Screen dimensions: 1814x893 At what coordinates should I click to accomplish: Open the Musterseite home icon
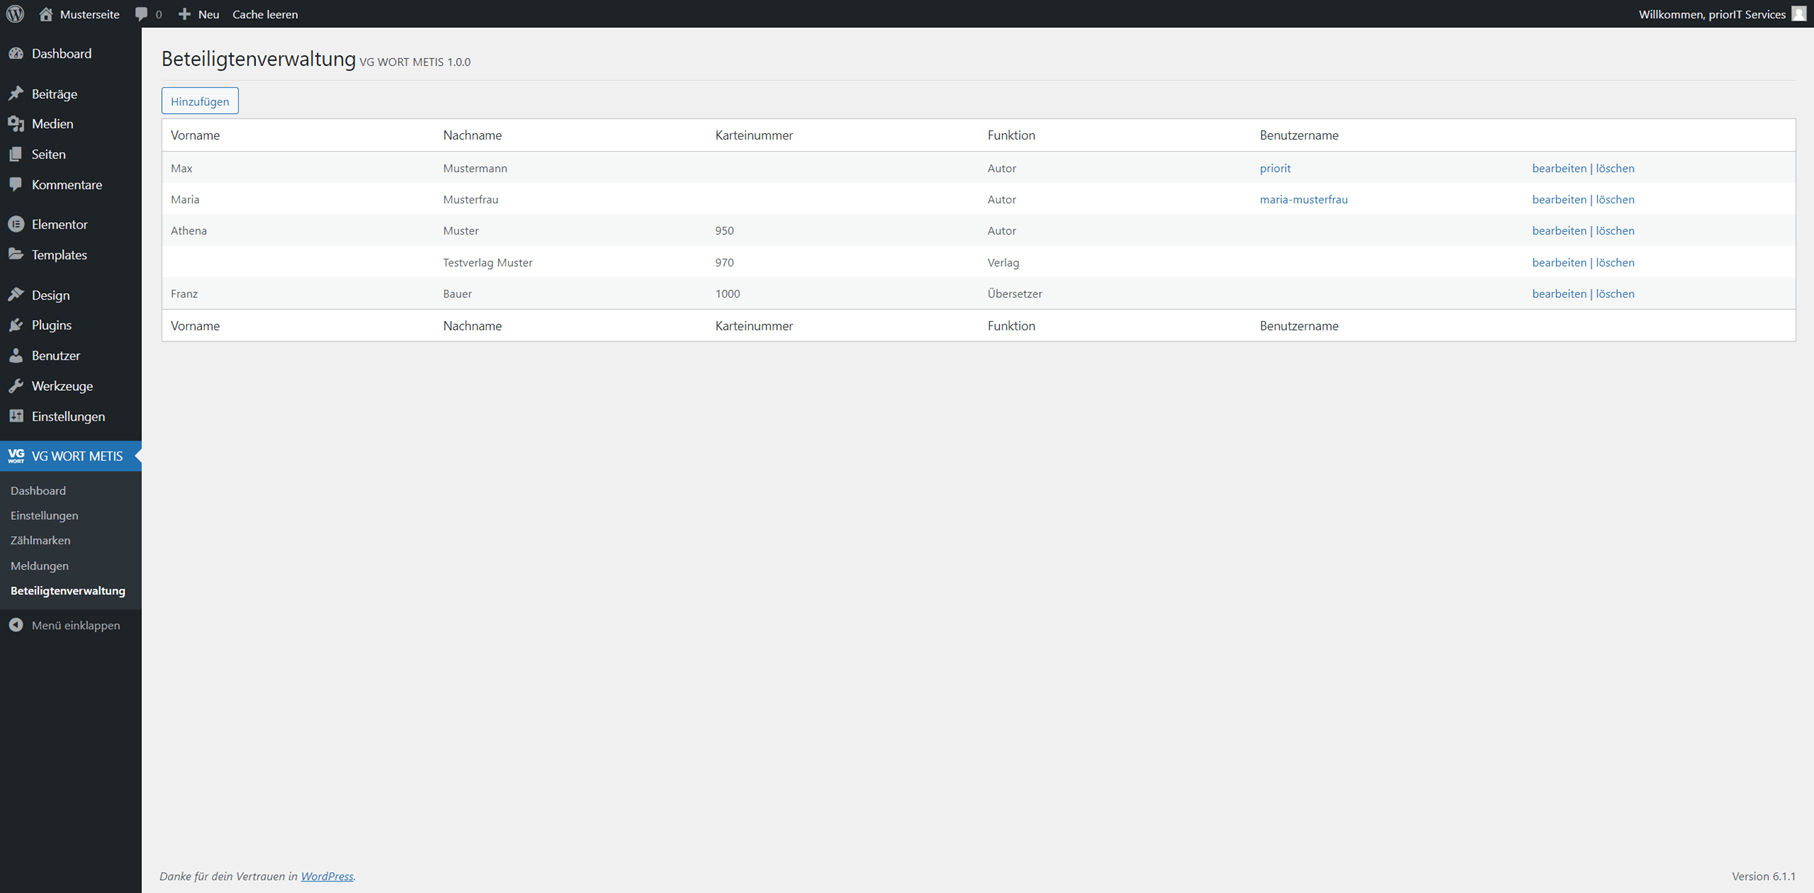coord(46,14)
